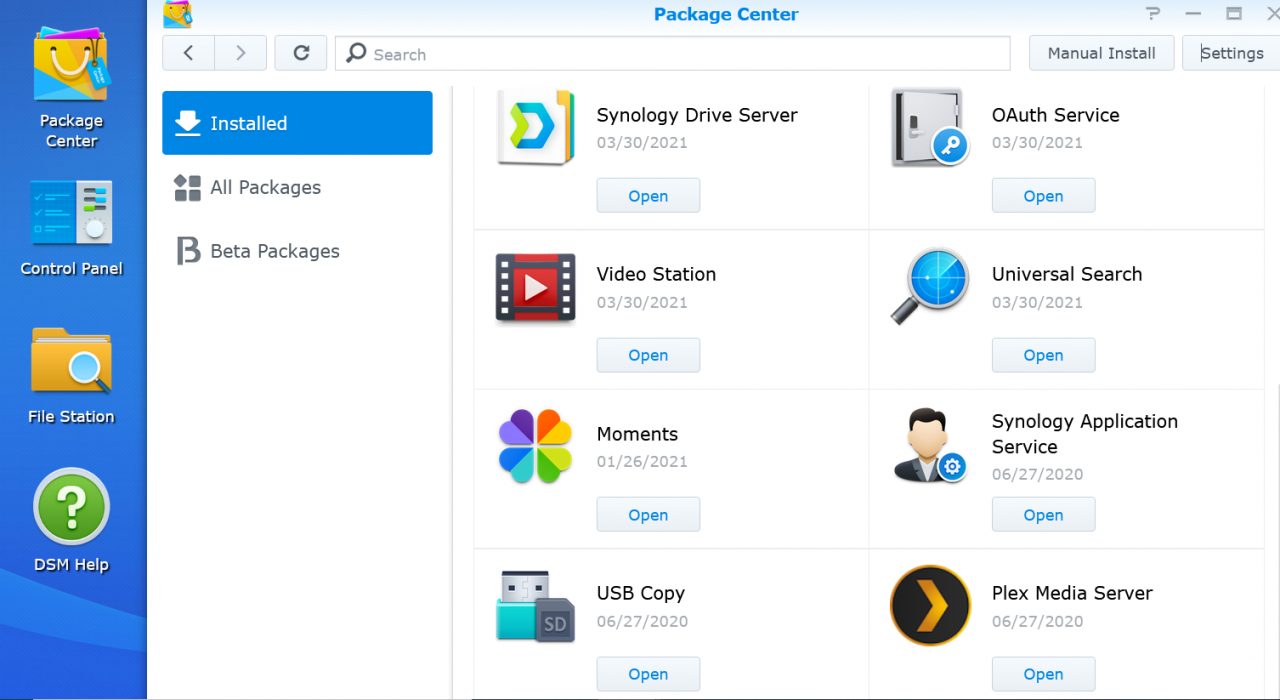Screen dimensions: 1280x700
Task: Focus the package Search field
Action: 672,54
